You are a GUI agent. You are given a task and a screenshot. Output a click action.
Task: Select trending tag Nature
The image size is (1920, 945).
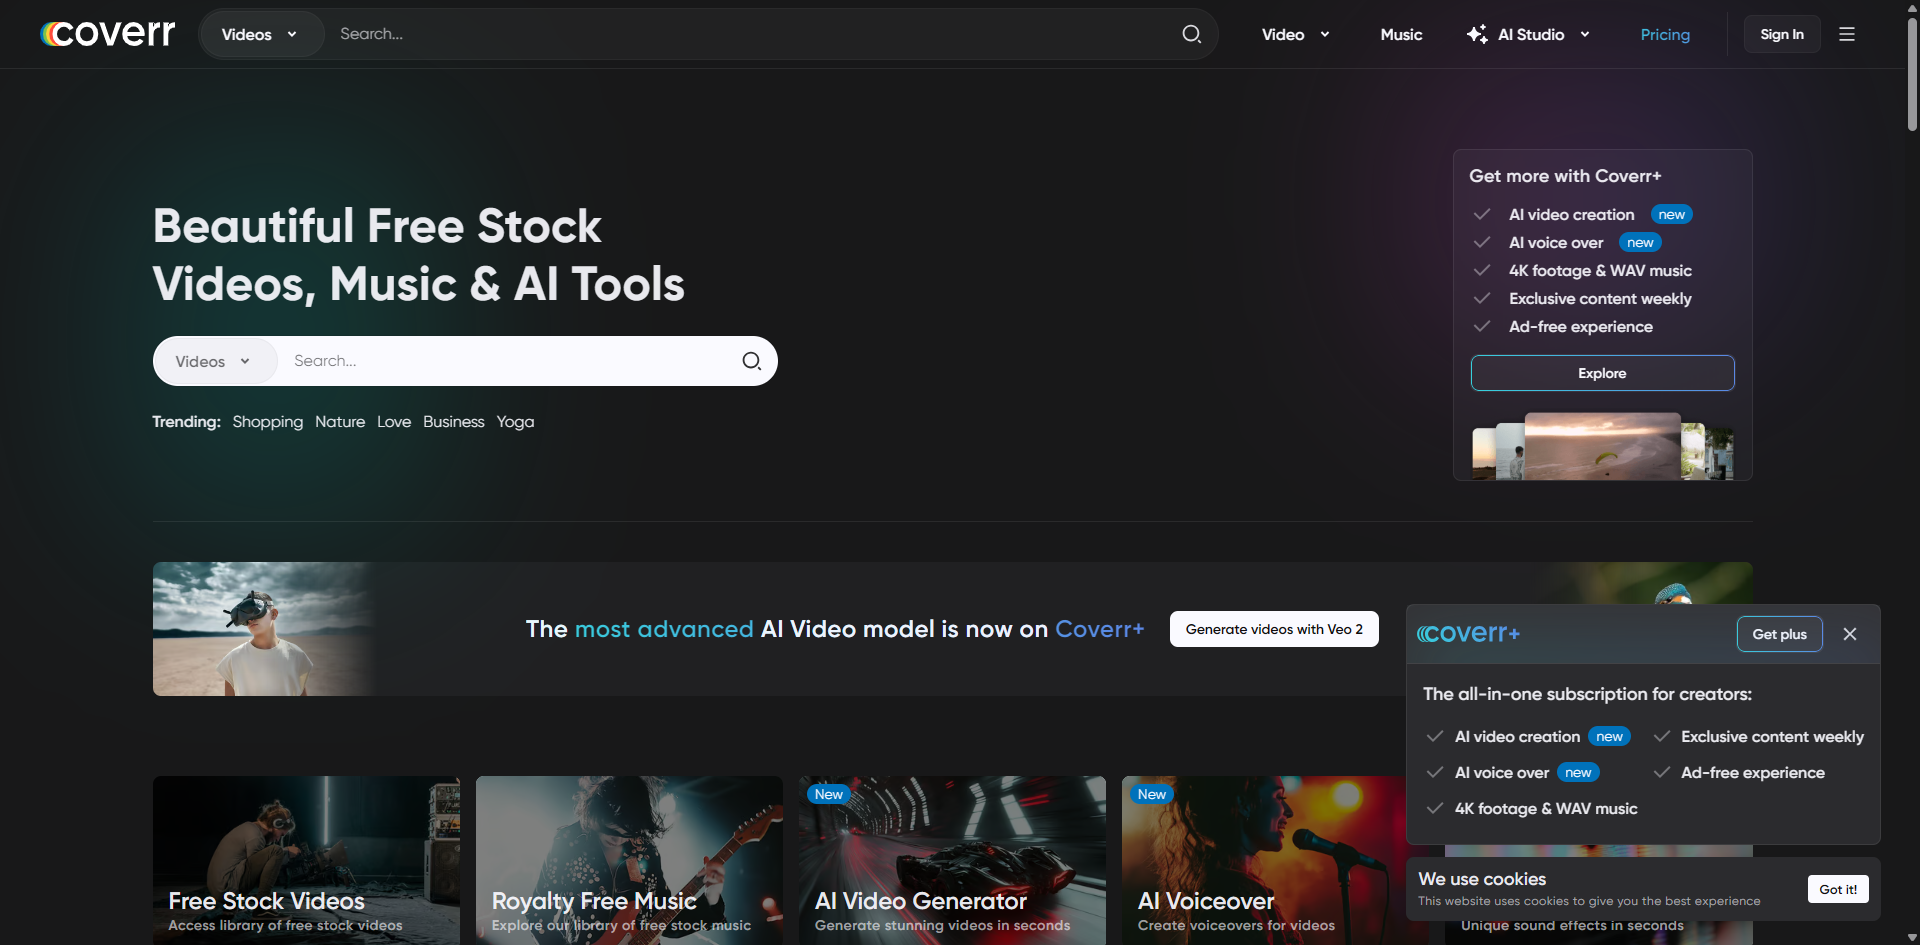point(340,422)
